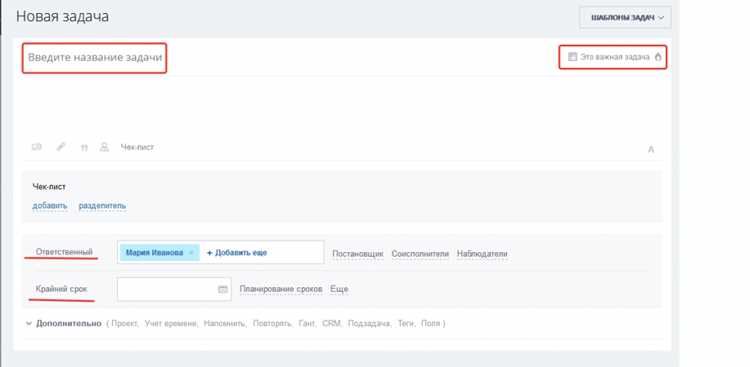Viewport: 750px width, 367px height.
Task: Click Чек-лист in the description toolbar
Action: 137,147
